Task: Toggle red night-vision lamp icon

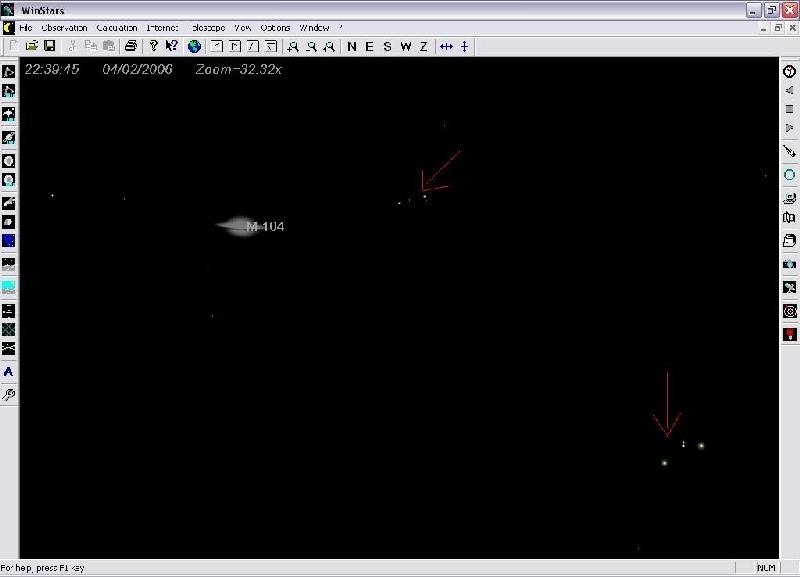Action: [x=790, y=334]
